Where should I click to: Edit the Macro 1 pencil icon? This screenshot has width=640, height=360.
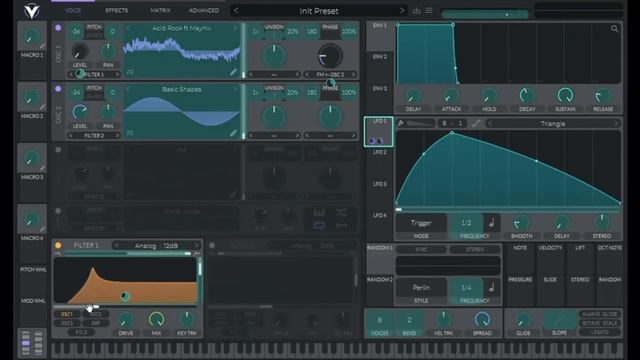[42, 46]
